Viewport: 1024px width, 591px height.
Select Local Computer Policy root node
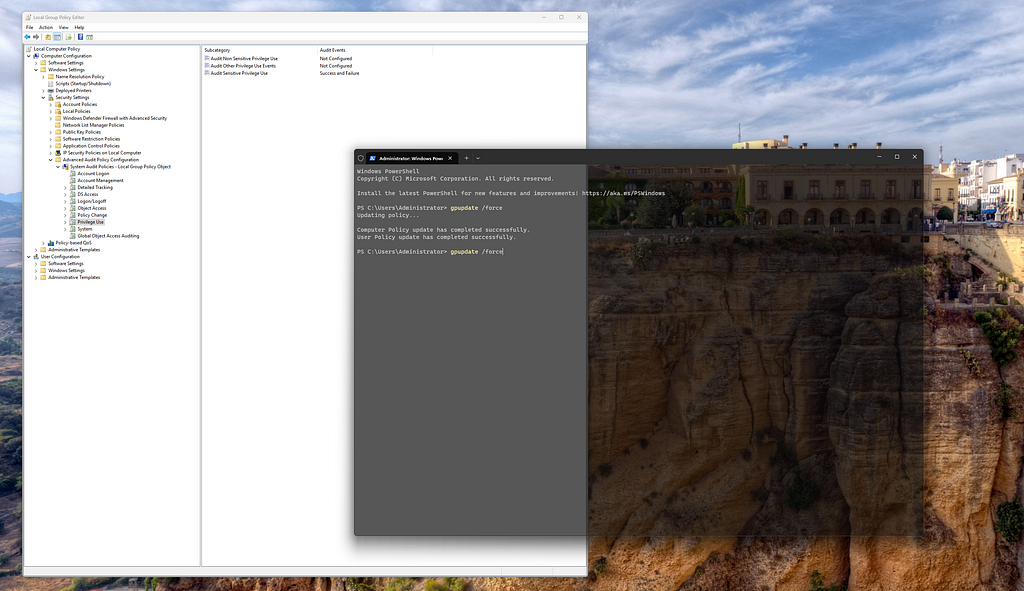click(x=56, y=49)
